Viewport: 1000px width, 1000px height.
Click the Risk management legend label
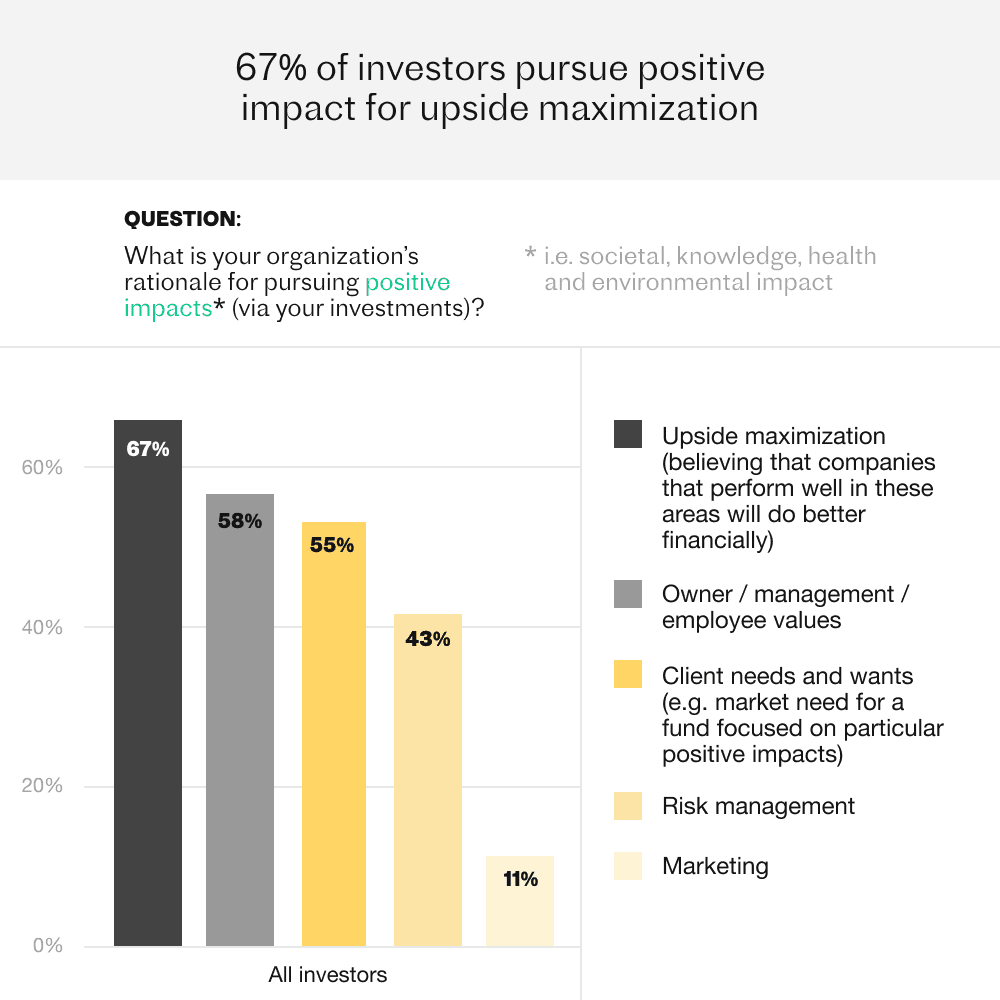758,806
